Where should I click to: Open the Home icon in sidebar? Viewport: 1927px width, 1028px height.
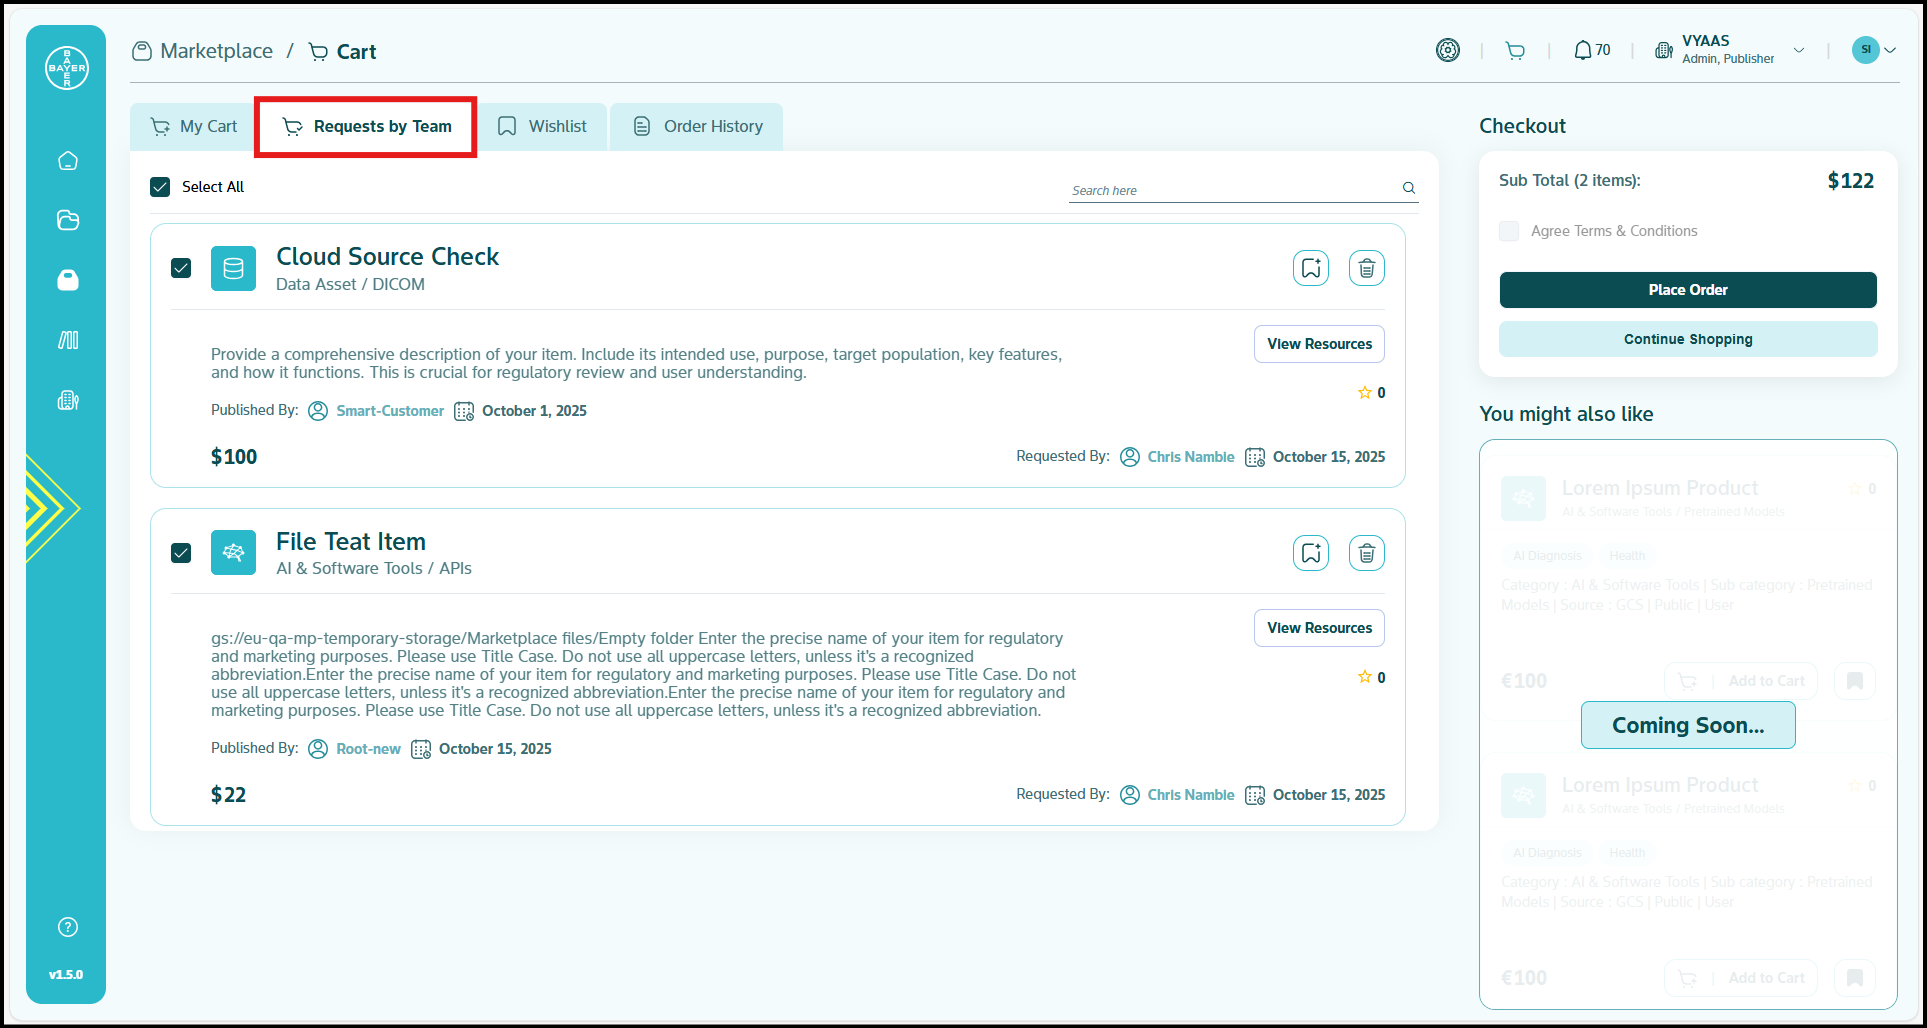(68, 161)
